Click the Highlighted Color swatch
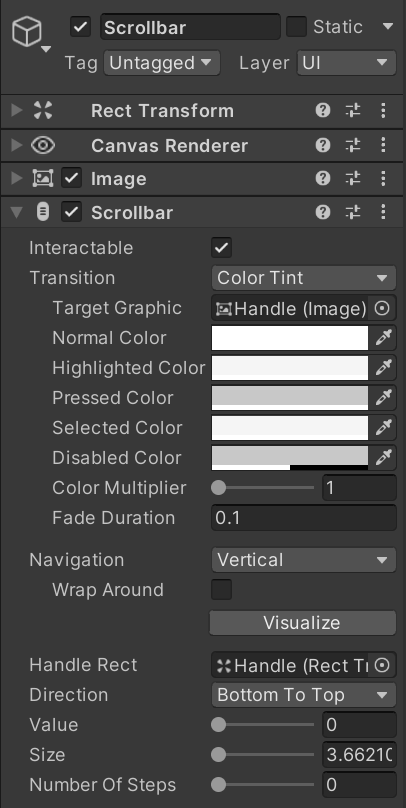This screenshot has width=406, height=808. tap(290, 368)
